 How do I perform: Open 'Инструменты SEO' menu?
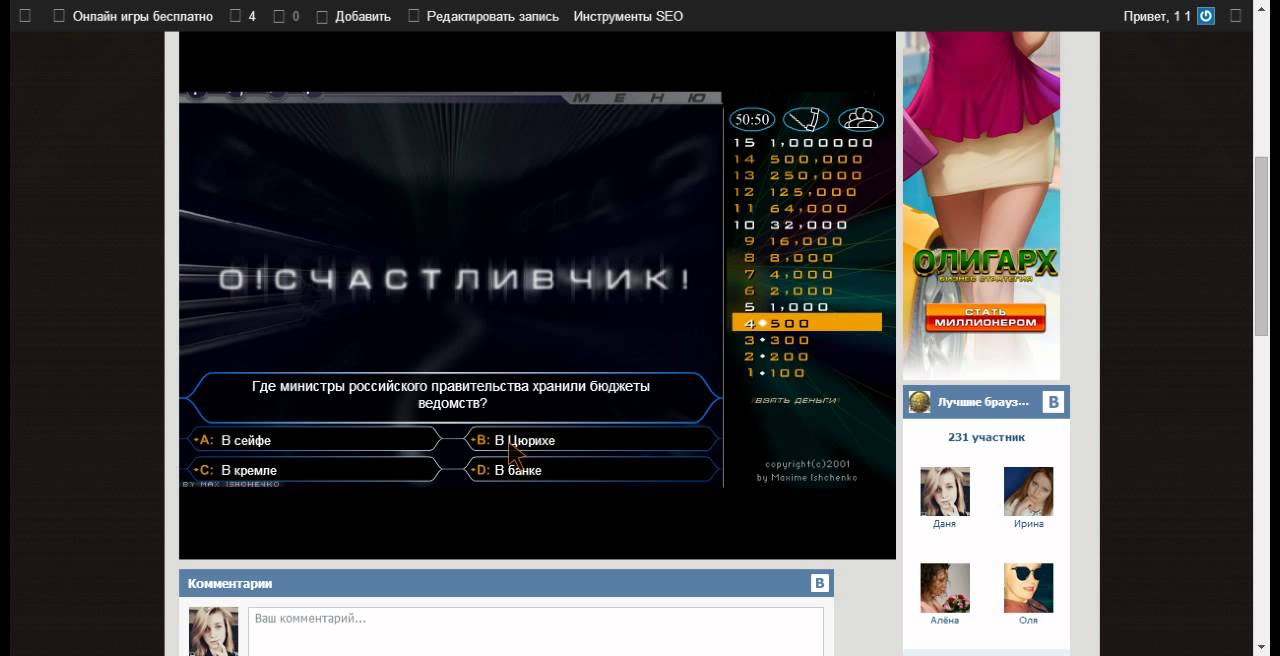click(x=628, y=16)
